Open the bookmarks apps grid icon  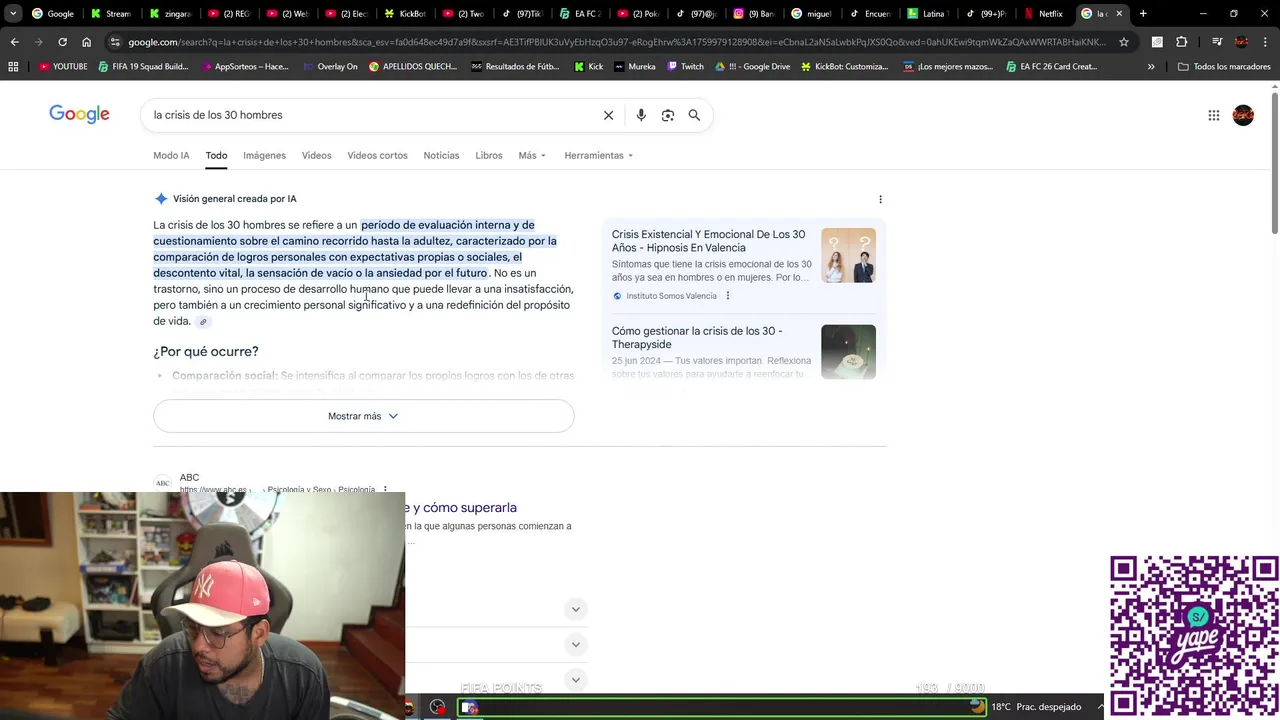pos(12,66)
